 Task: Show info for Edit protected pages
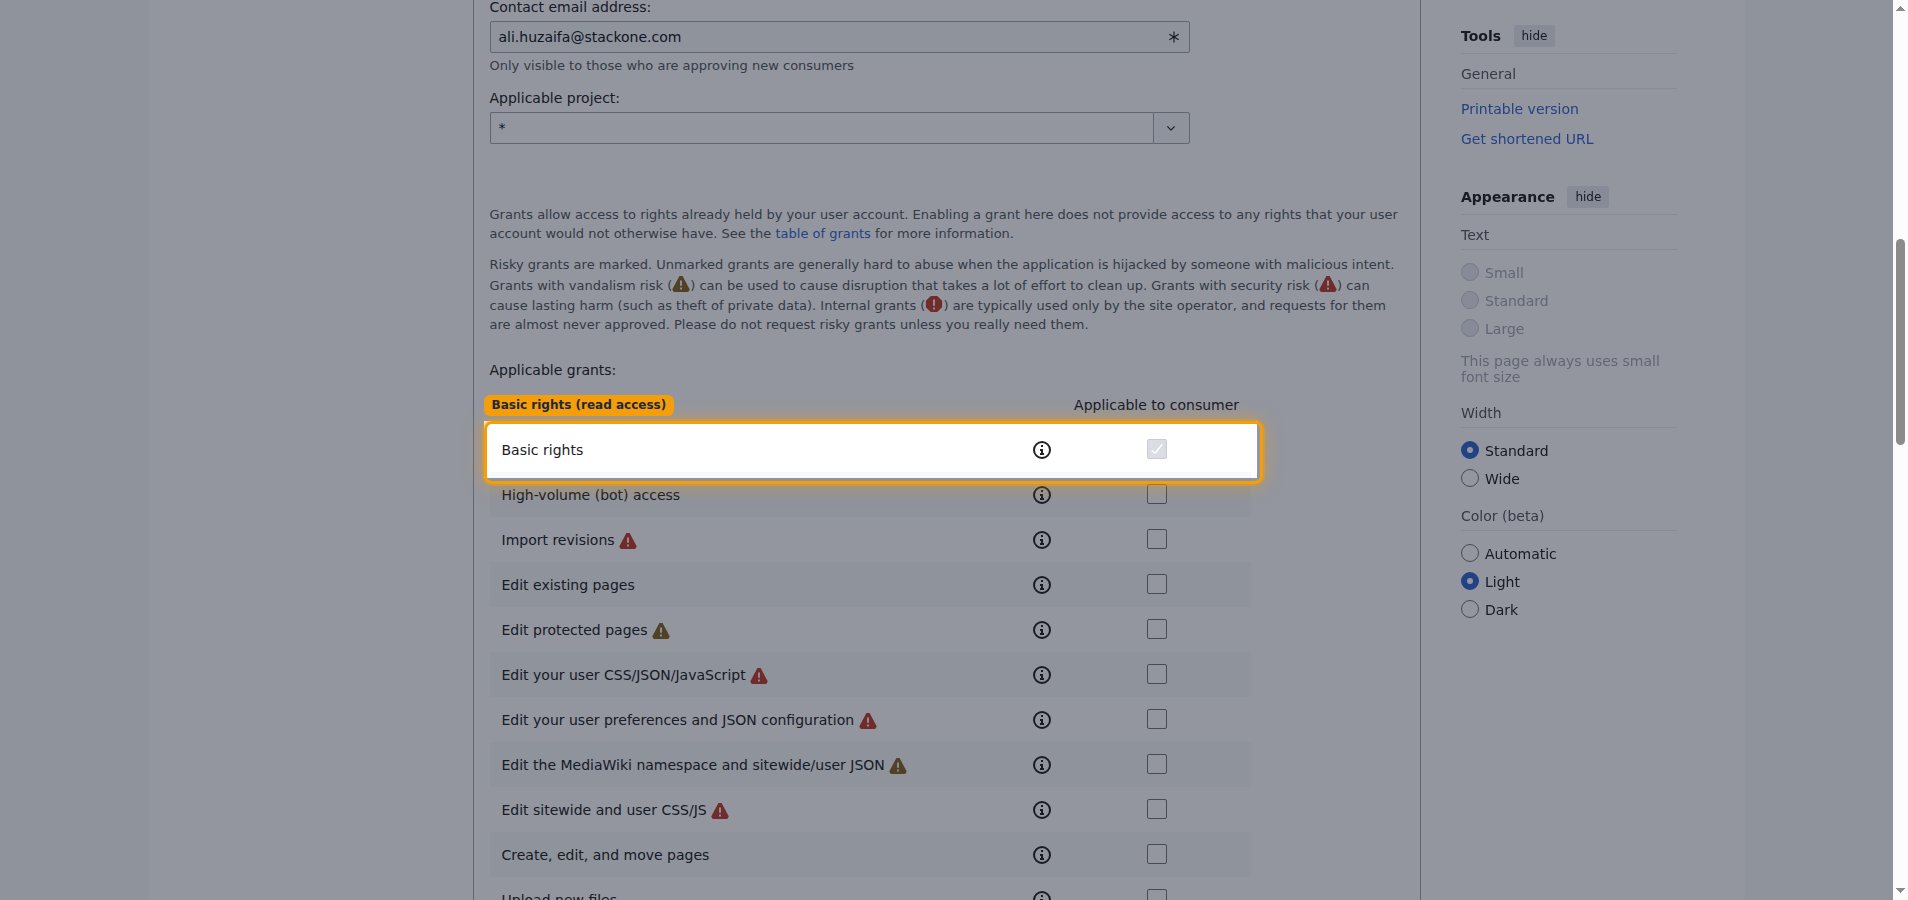(x=1042, y=630)
